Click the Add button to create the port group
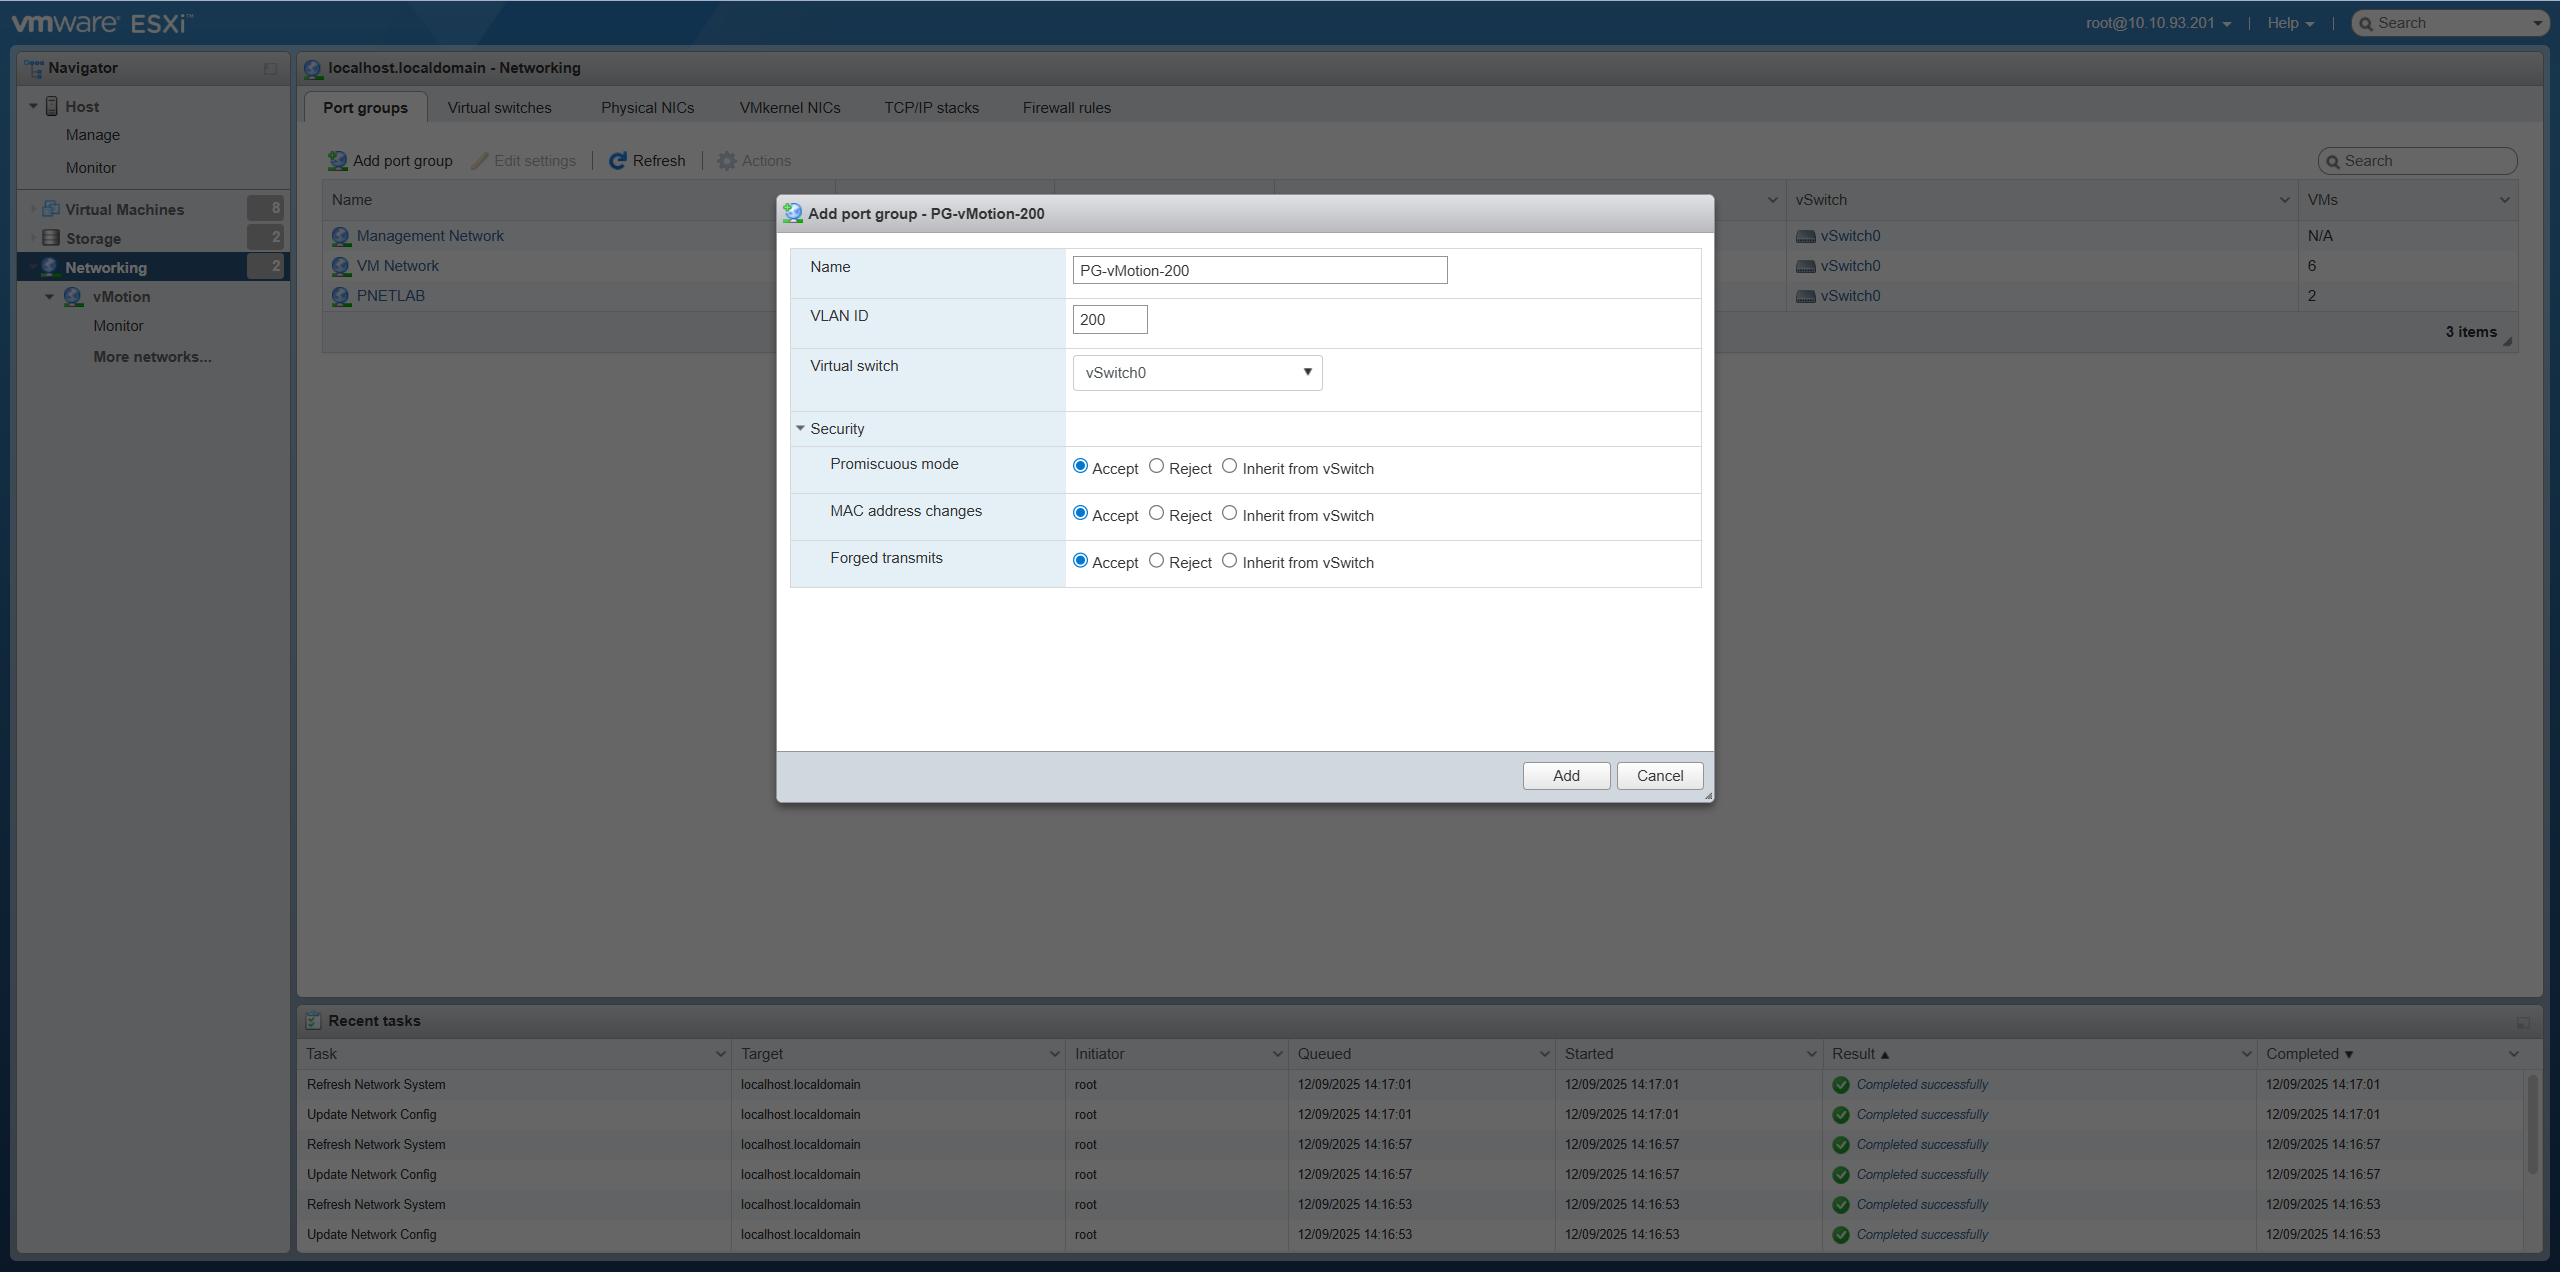 (x=1565, y=775)
